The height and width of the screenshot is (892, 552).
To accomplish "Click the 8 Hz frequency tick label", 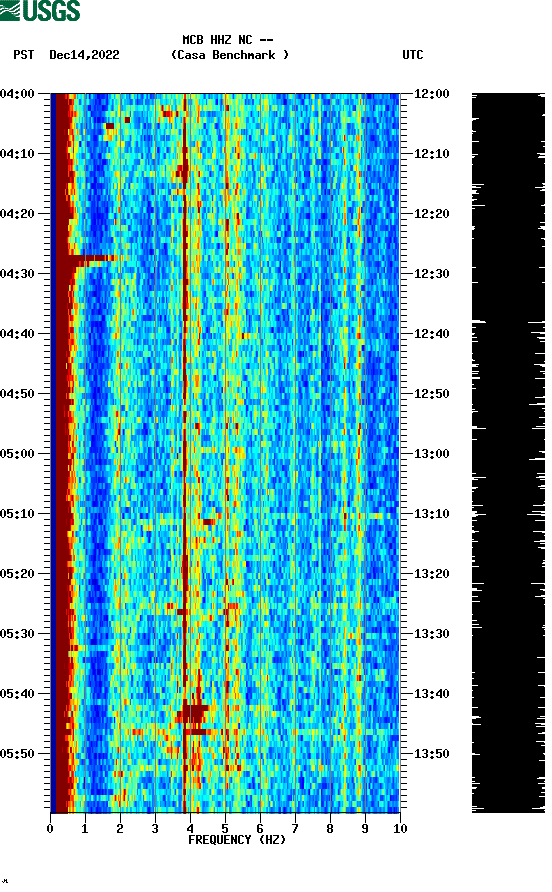I will point(330,829).
